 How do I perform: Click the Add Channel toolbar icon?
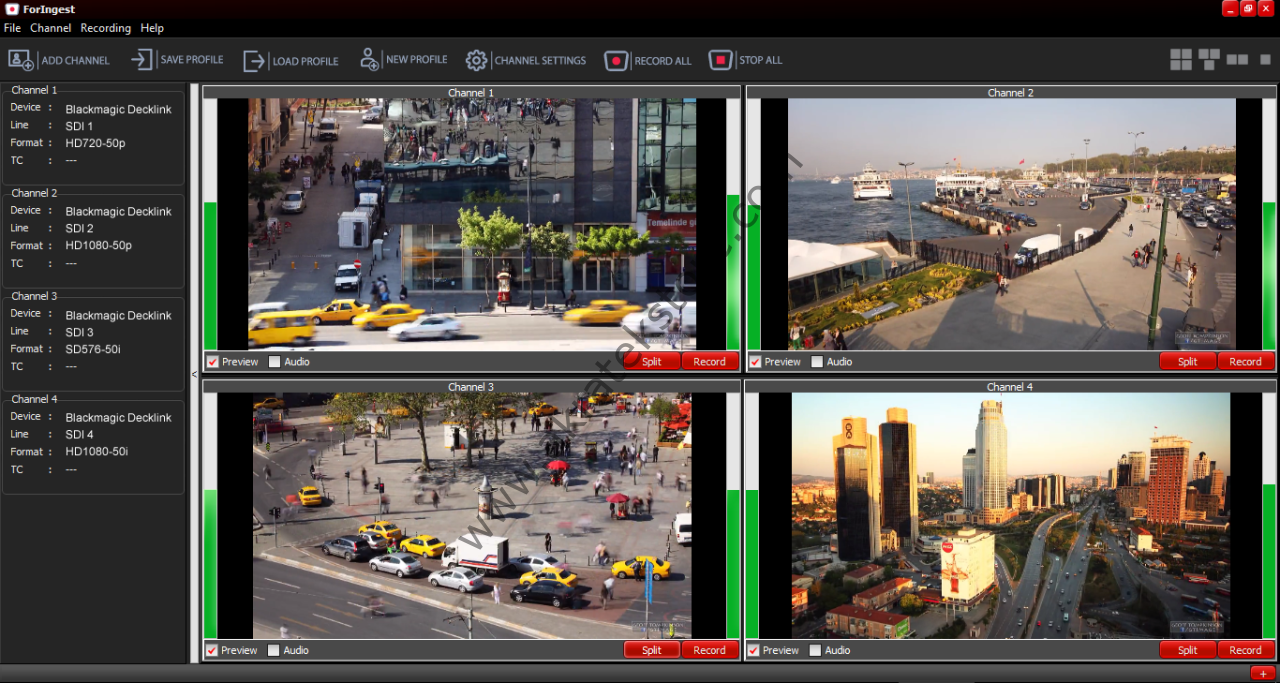click(x=21, y=60)
